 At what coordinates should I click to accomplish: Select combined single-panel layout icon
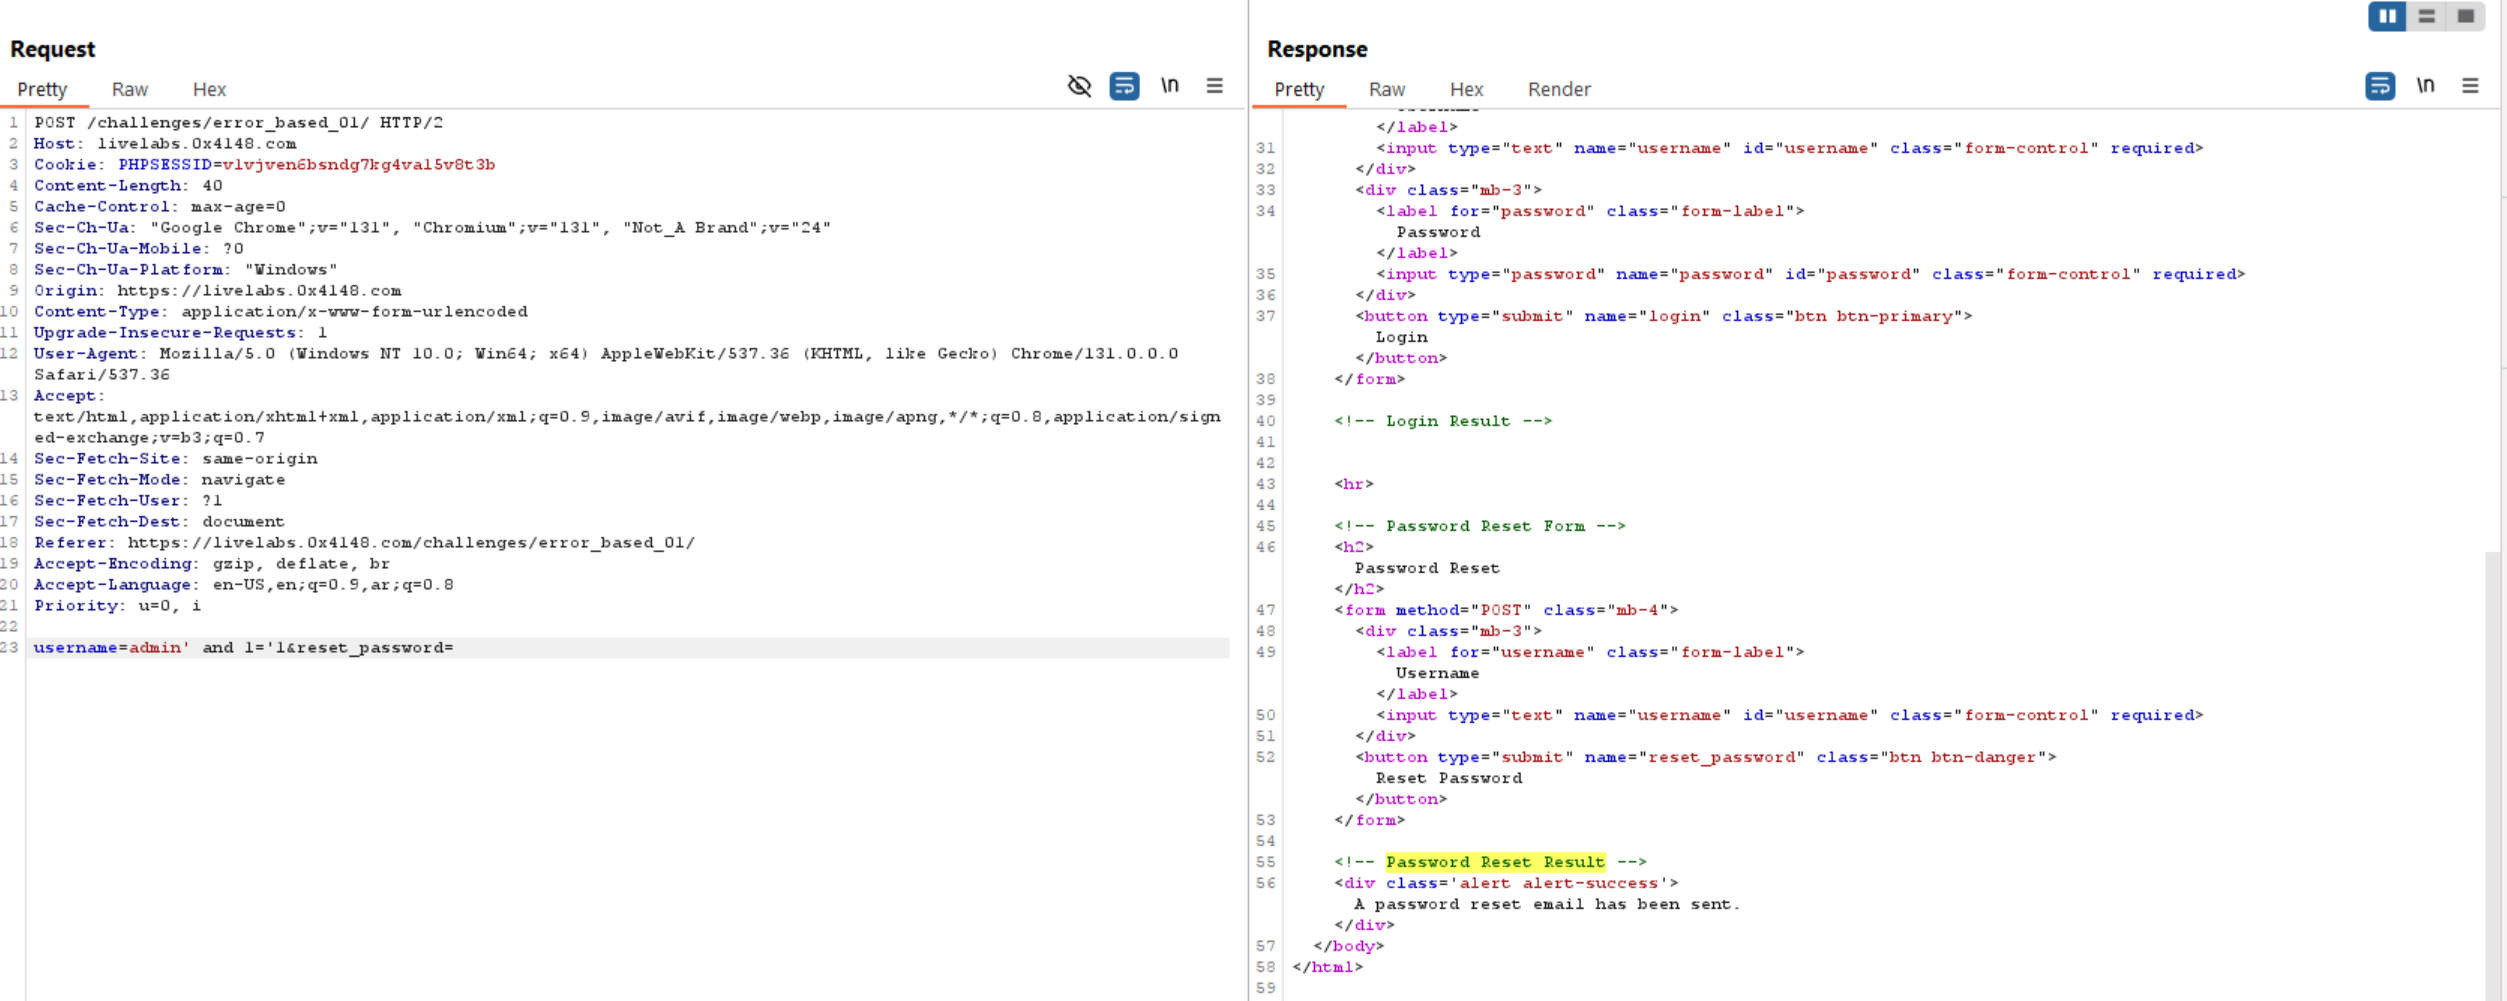point(2465,16)
